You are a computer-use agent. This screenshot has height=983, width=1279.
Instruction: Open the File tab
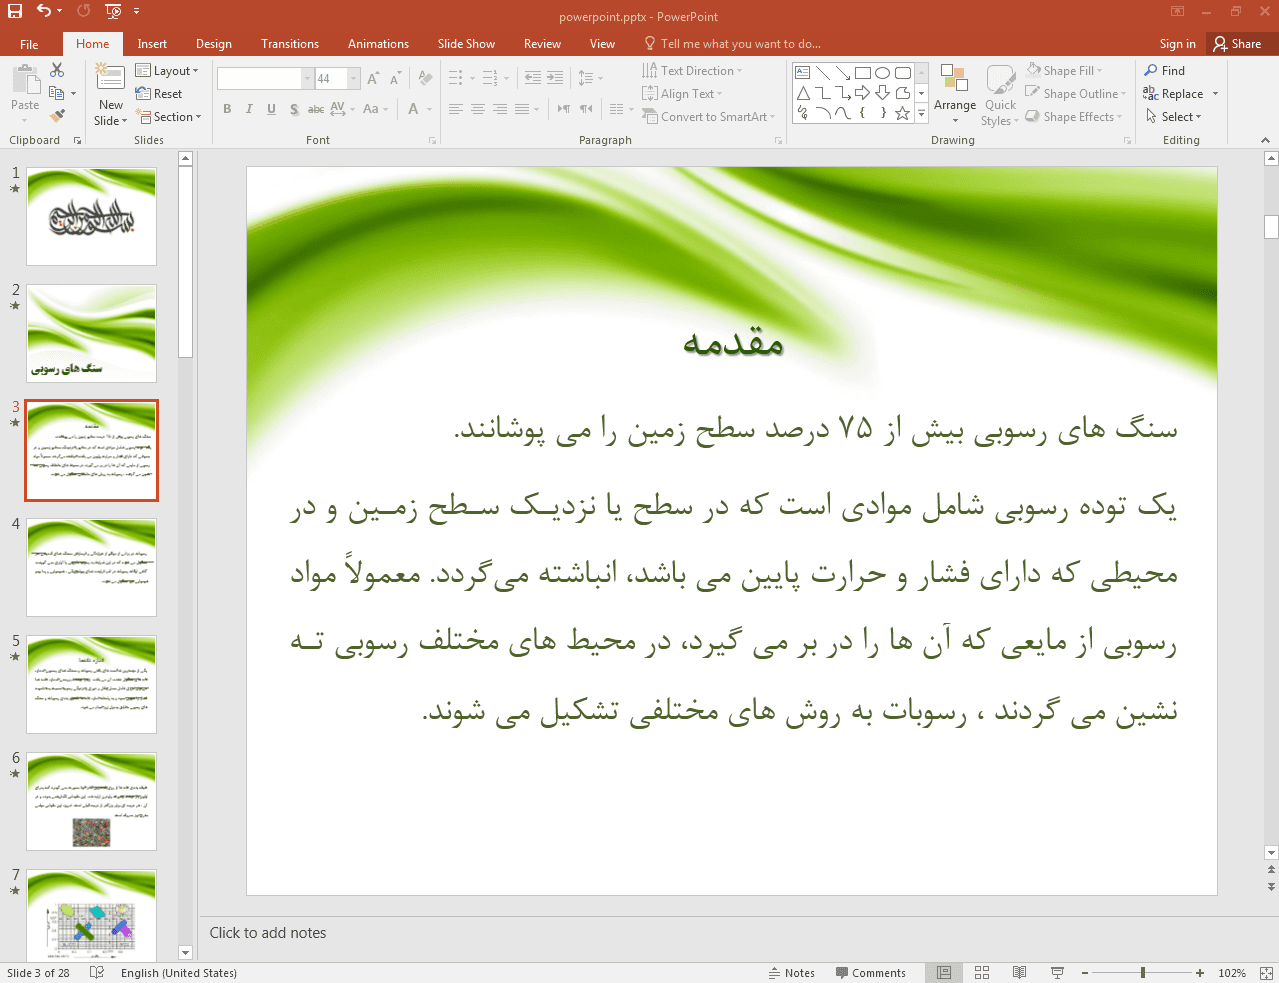point(29,44)
